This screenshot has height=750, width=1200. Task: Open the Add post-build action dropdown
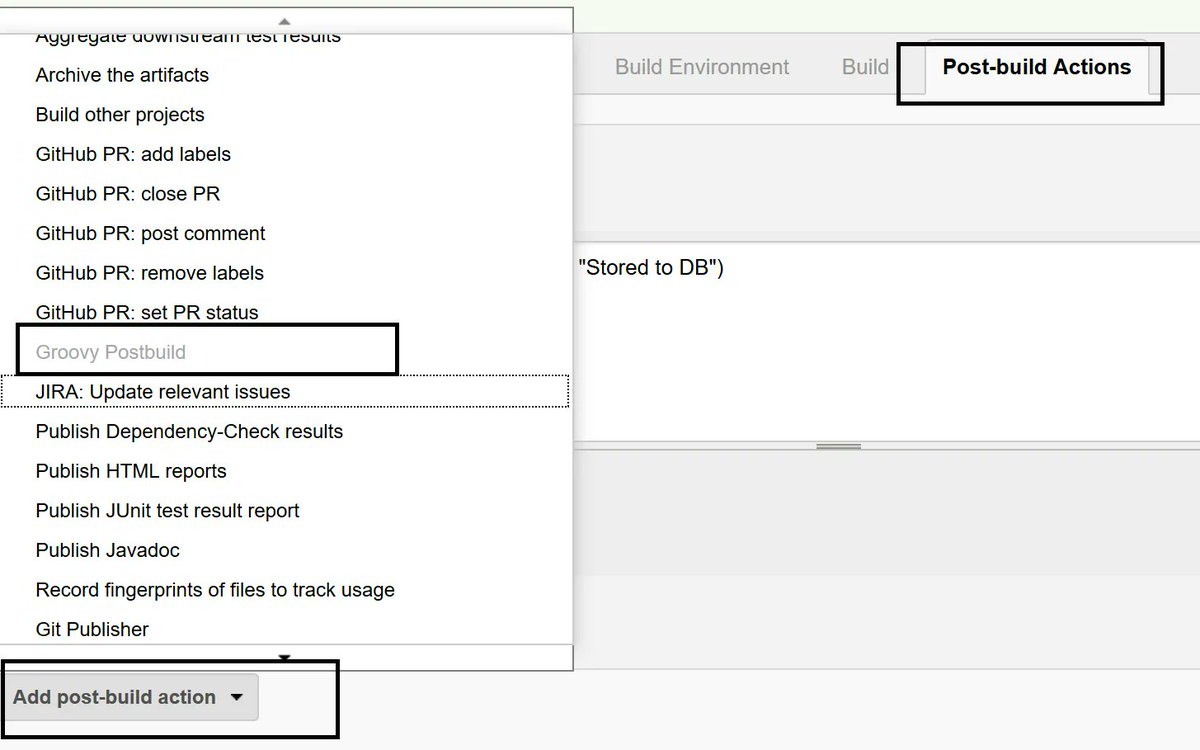[x=130, y=697]
